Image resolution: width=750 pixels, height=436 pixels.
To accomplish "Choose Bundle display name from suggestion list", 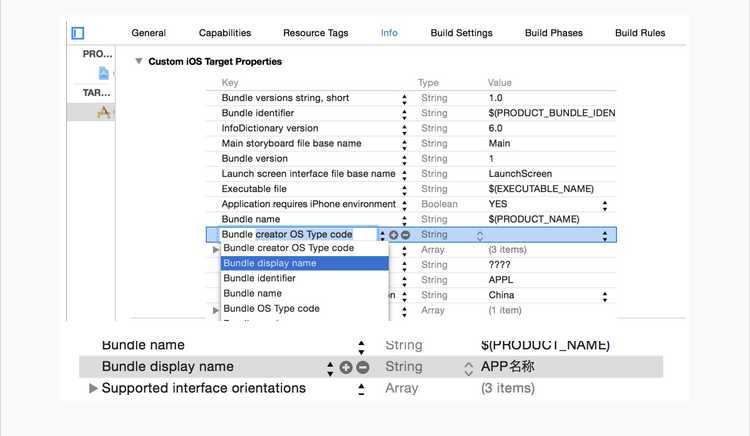I will [x=305, y=263].
